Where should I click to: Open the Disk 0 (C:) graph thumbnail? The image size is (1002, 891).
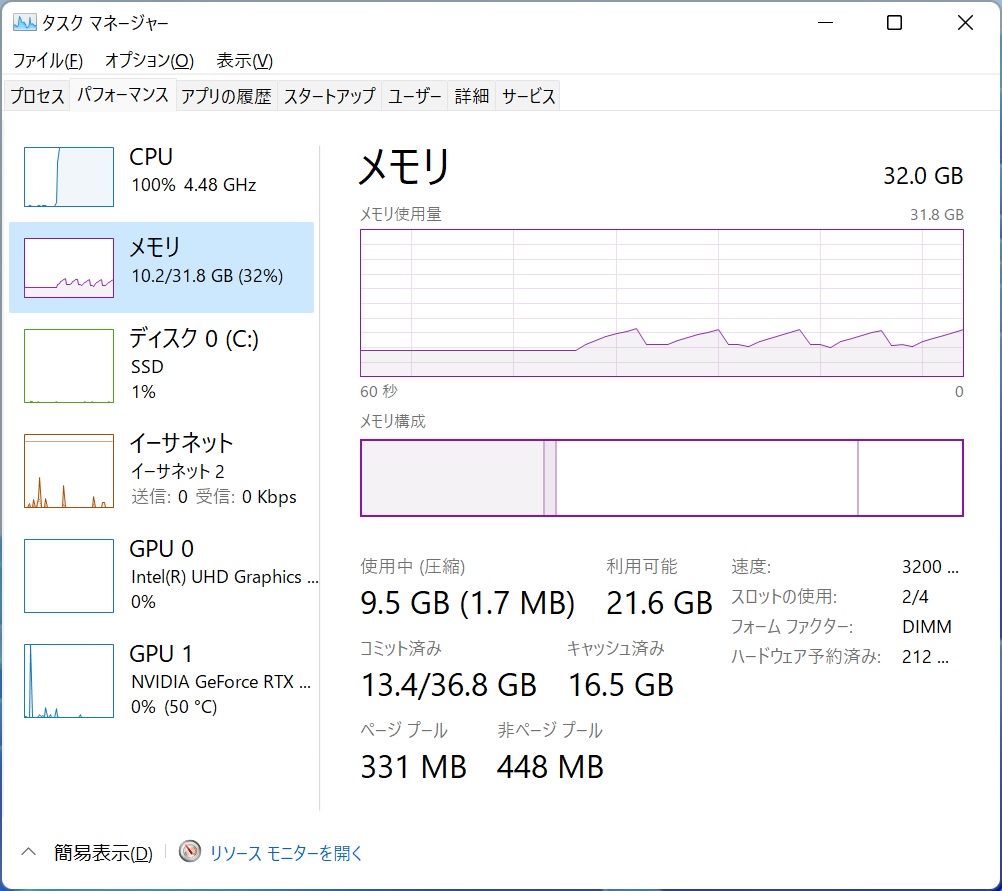tap(69, 366)
